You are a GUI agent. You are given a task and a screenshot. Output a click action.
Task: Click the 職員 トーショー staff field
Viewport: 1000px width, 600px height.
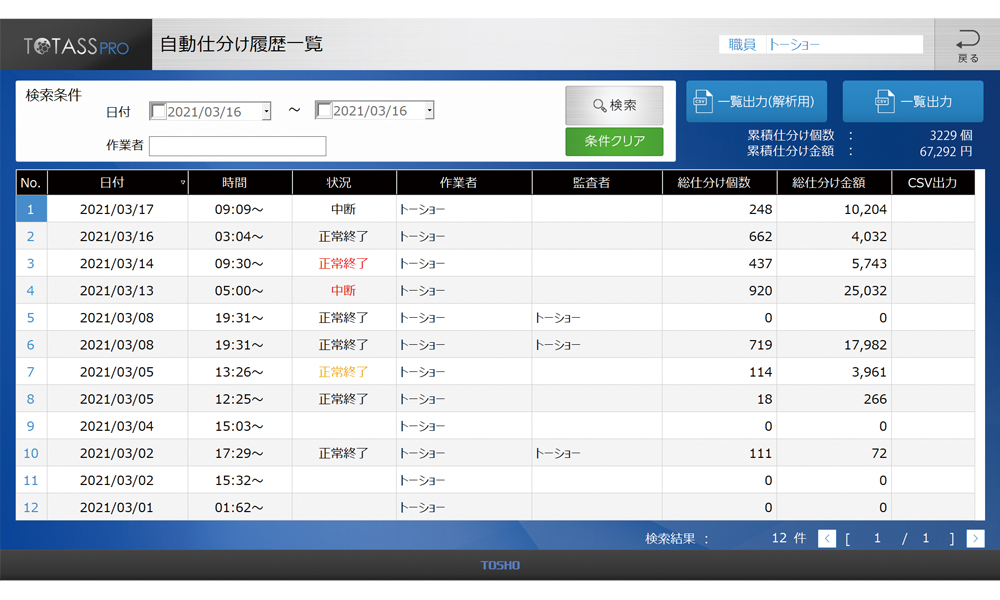pyautogui.click(x=821, y=45)
